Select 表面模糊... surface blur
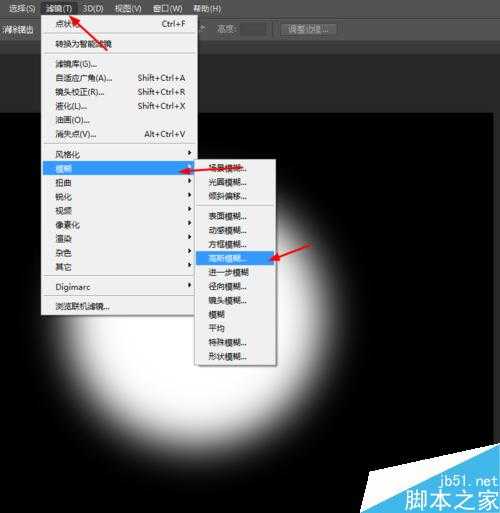This screenshot has width=500, height=513. (x=235, y=216)
